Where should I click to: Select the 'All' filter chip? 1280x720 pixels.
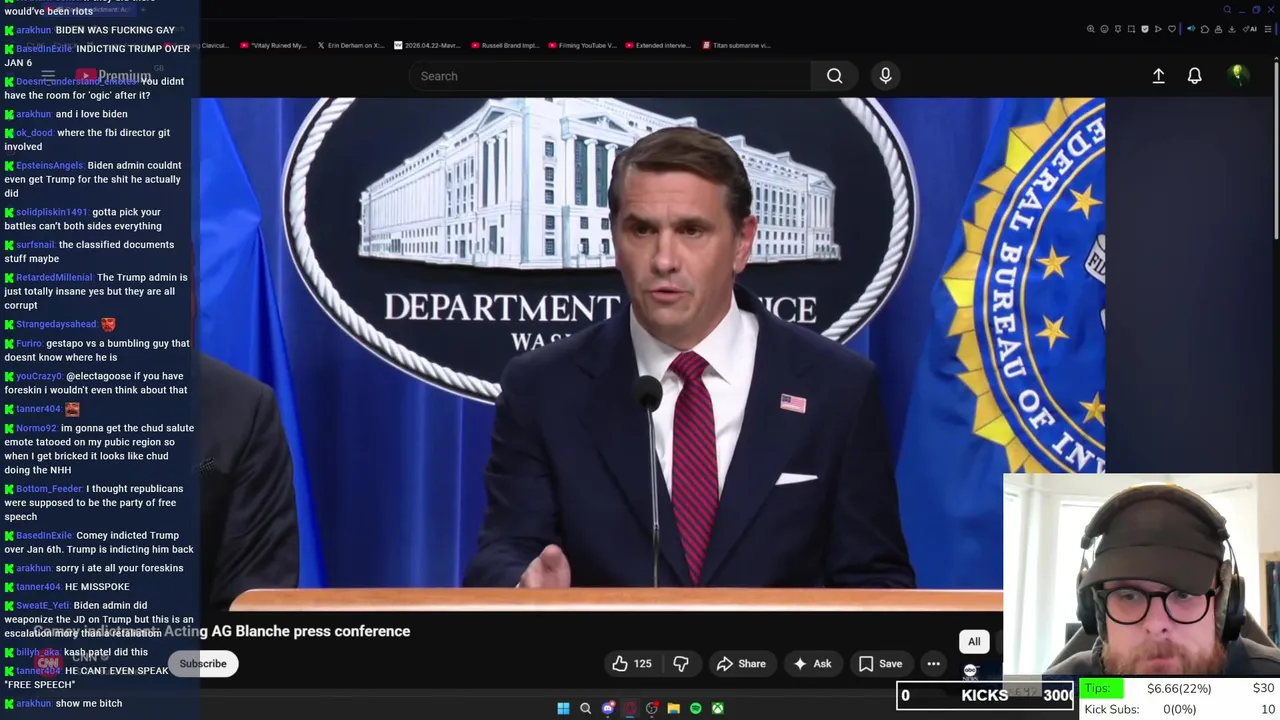[974, 642]
